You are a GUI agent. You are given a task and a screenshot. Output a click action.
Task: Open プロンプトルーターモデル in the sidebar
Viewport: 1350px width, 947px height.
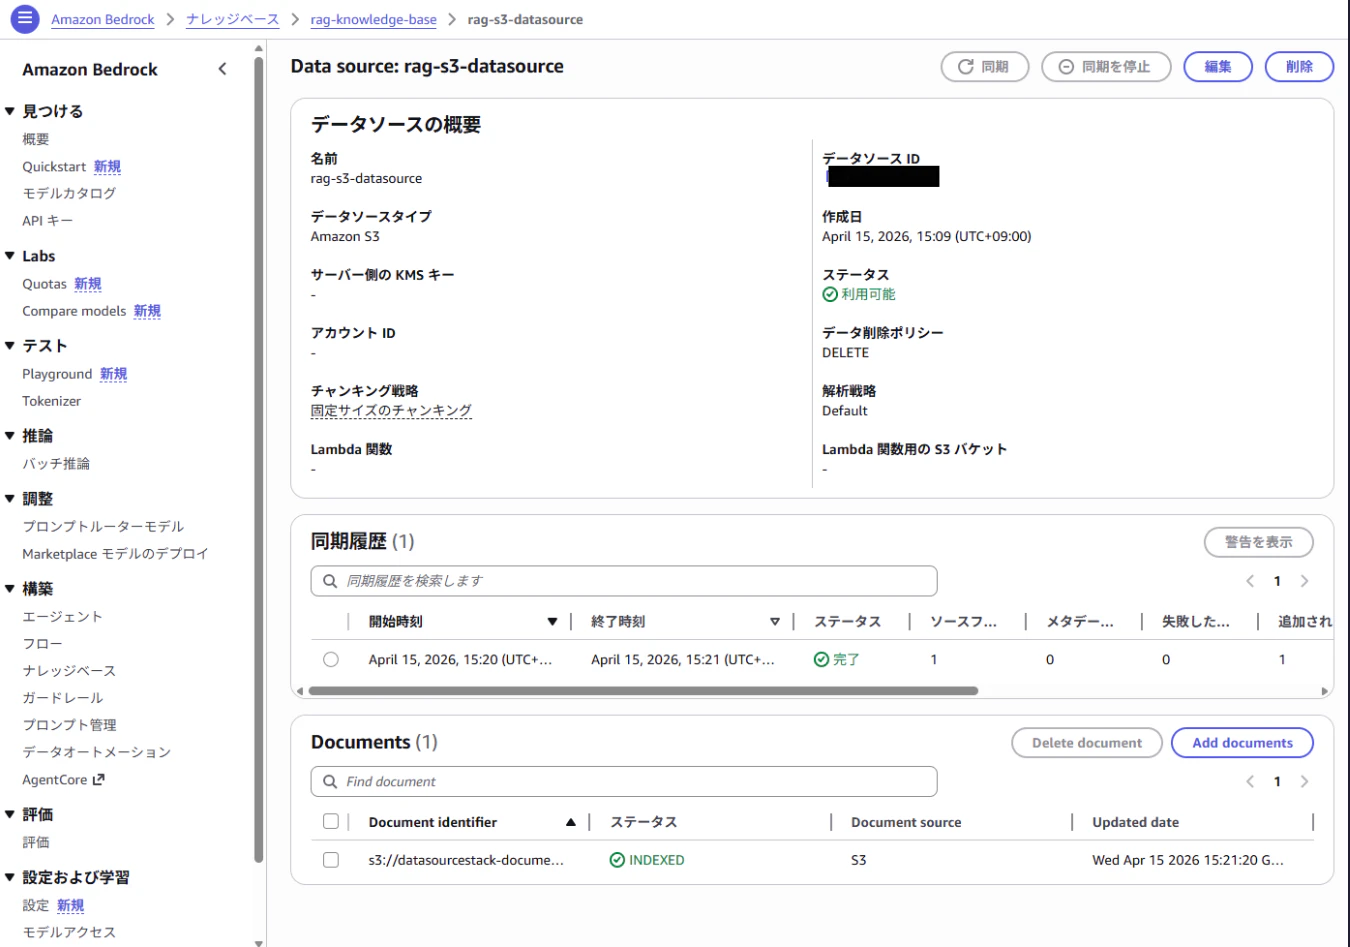103,526
